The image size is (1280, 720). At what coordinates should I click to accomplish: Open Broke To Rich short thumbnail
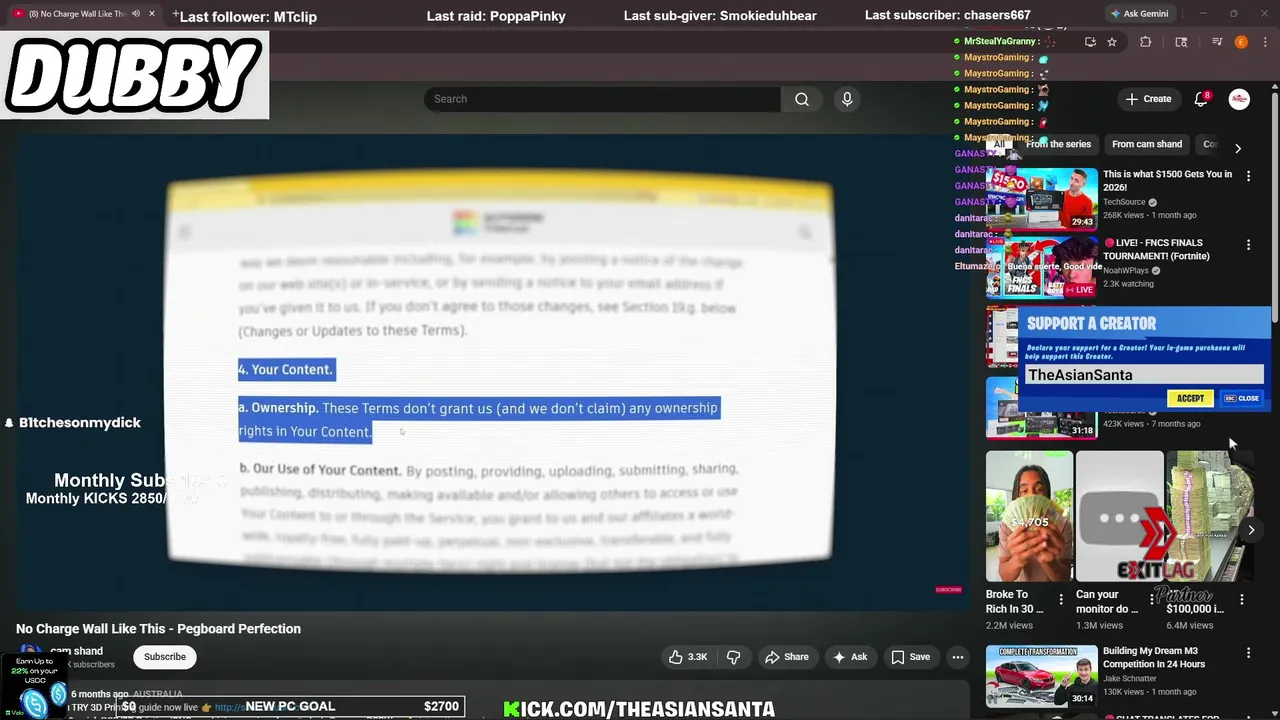(1029, 516)
